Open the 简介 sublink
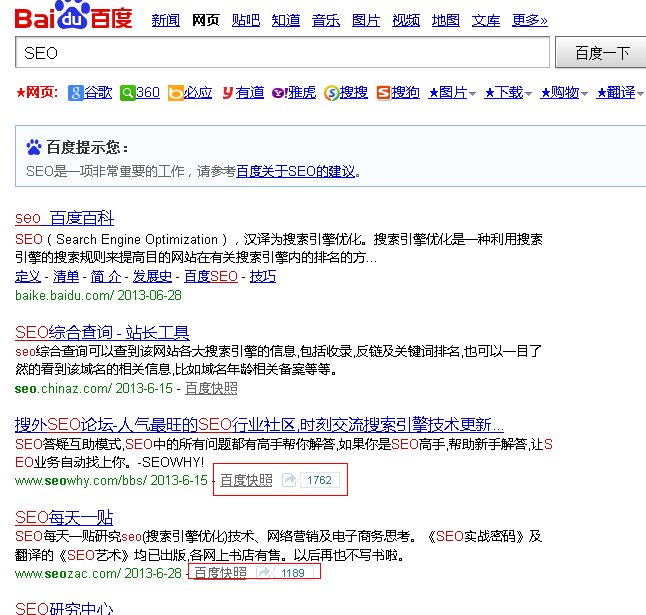This screenshot has width=646, height=615. coord(106,276)
